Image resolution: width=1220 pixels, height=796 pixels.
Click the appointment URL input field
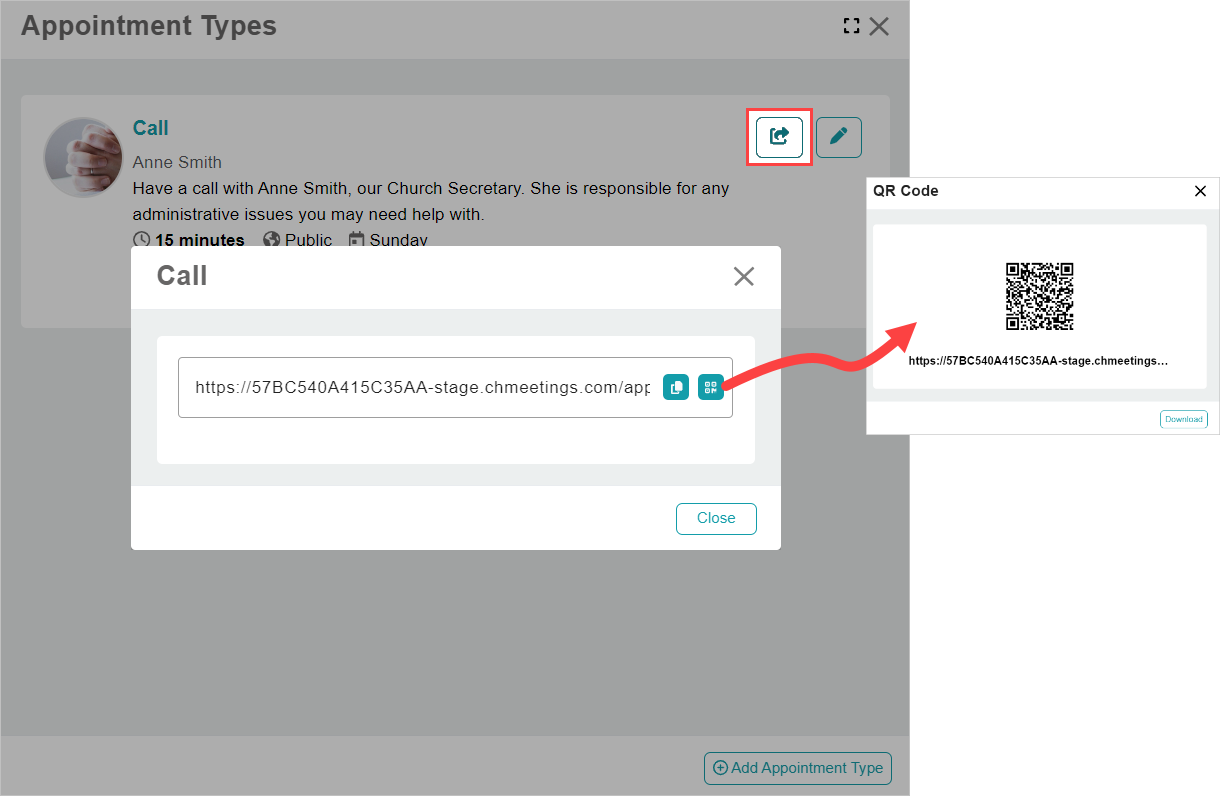(455, 387)
